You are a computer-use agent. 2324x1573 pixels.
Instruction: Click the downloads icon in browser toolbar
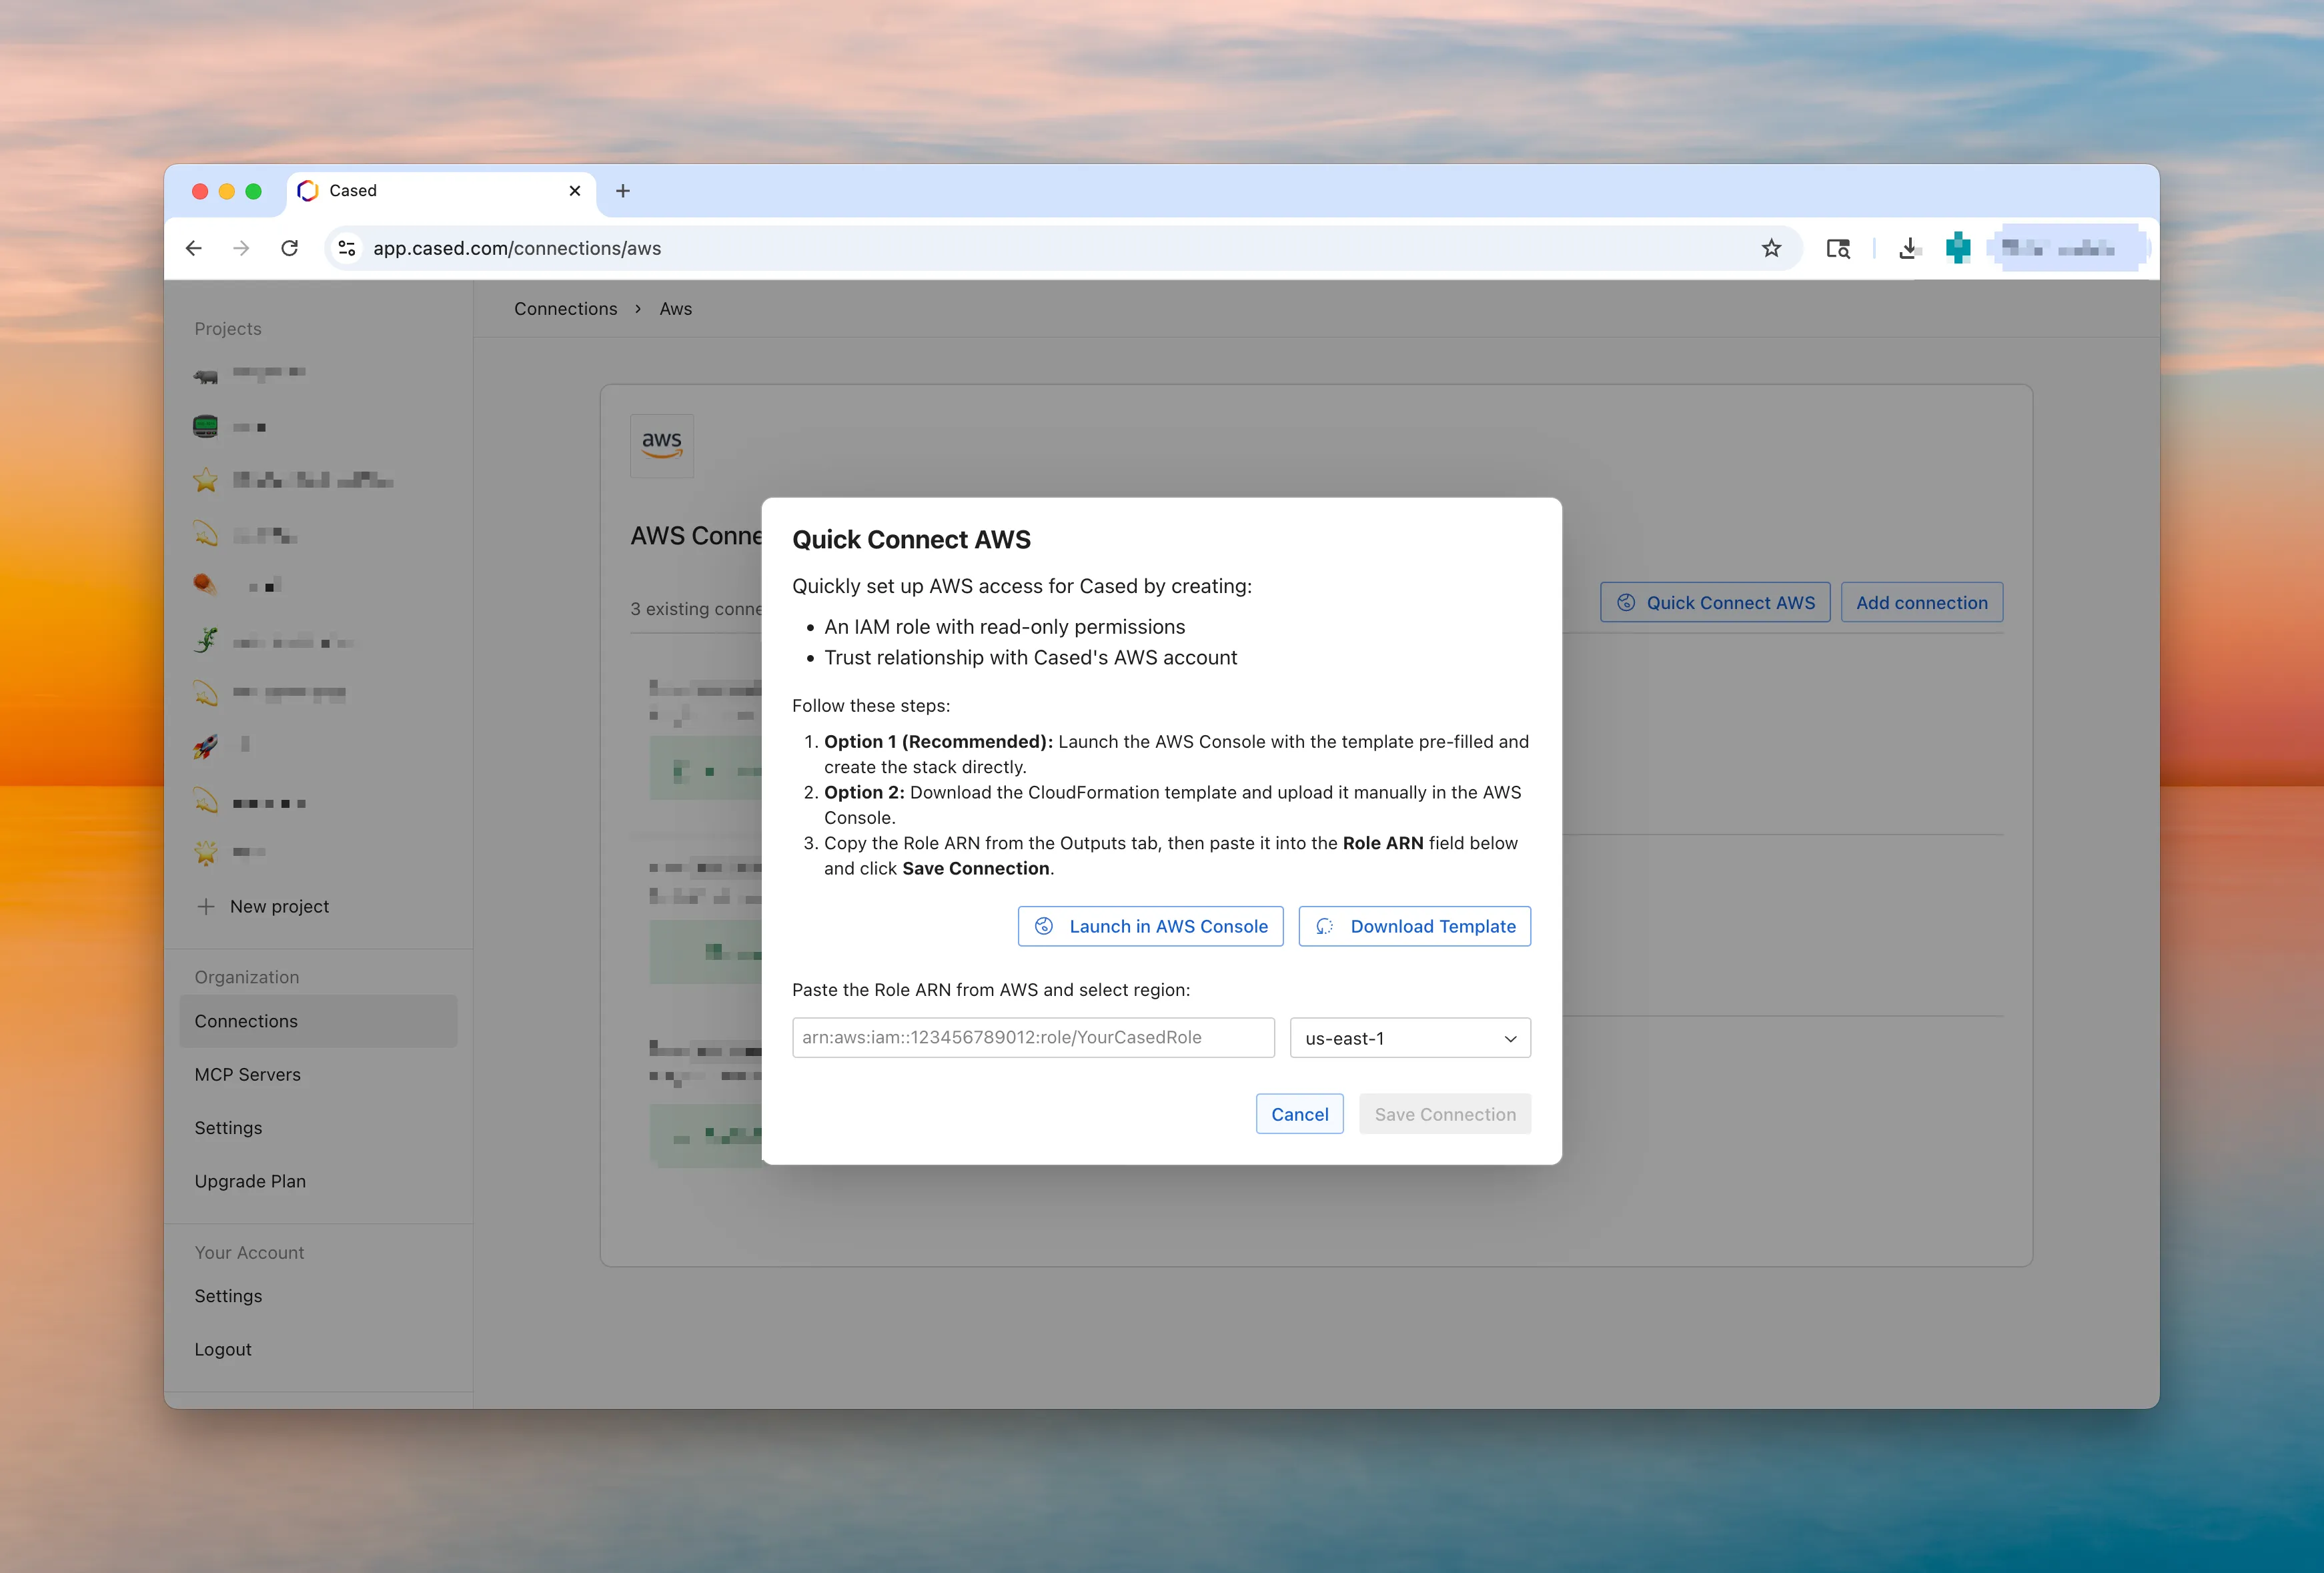click(1909, 248)
